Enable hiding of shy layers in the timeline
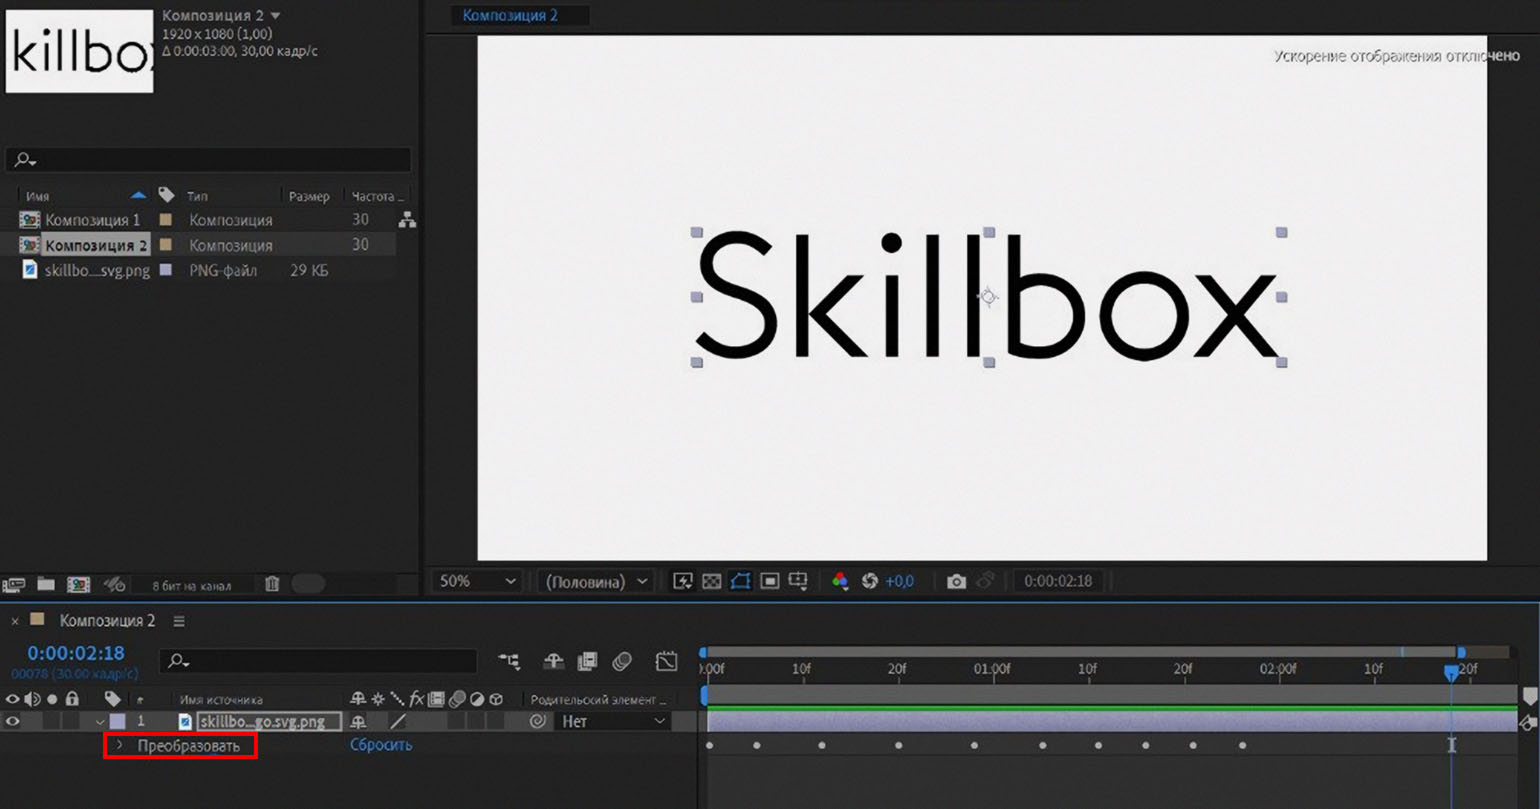The width and height of the screenshot is (1540, 809). 553,661
